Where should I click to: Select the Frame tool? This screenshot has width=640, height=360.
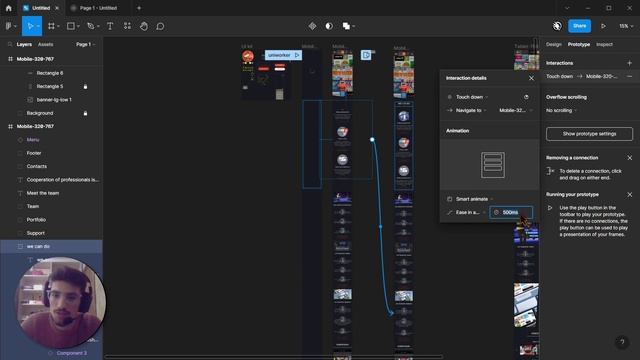point(51,26)
